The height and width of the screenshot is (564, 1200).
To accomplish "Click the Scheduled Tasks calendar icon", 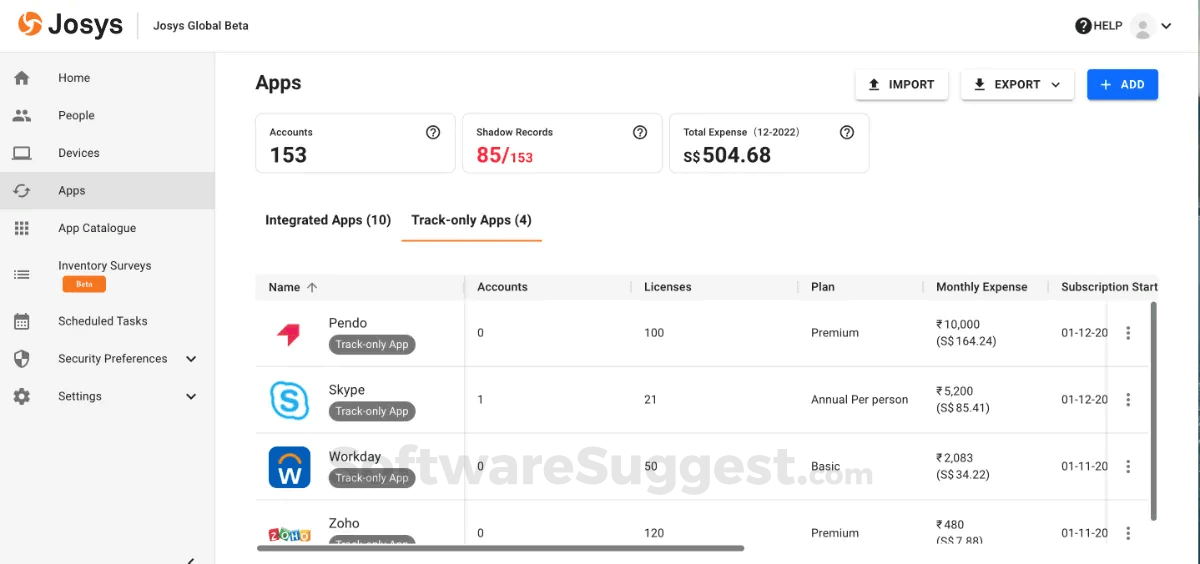I will pyautogui.click(x=22, y=321).
